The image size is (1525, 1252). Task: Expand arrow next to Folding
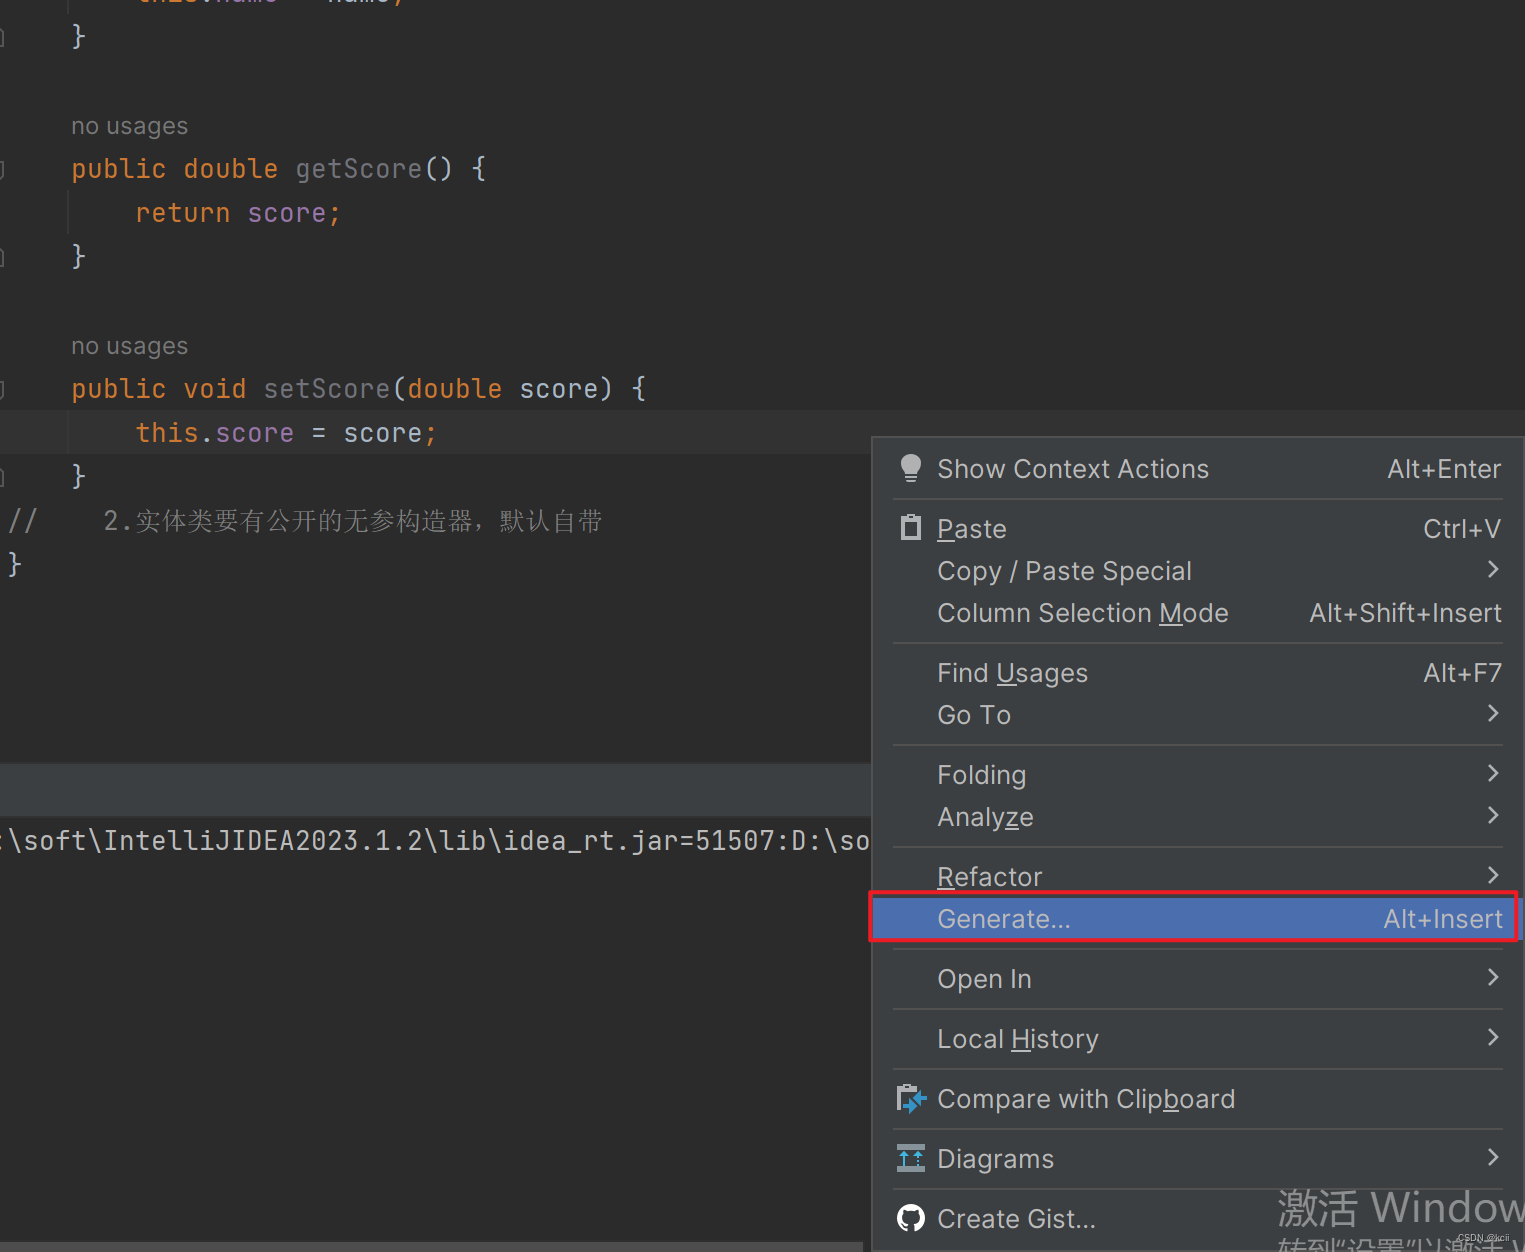(x=1493, y=773)
